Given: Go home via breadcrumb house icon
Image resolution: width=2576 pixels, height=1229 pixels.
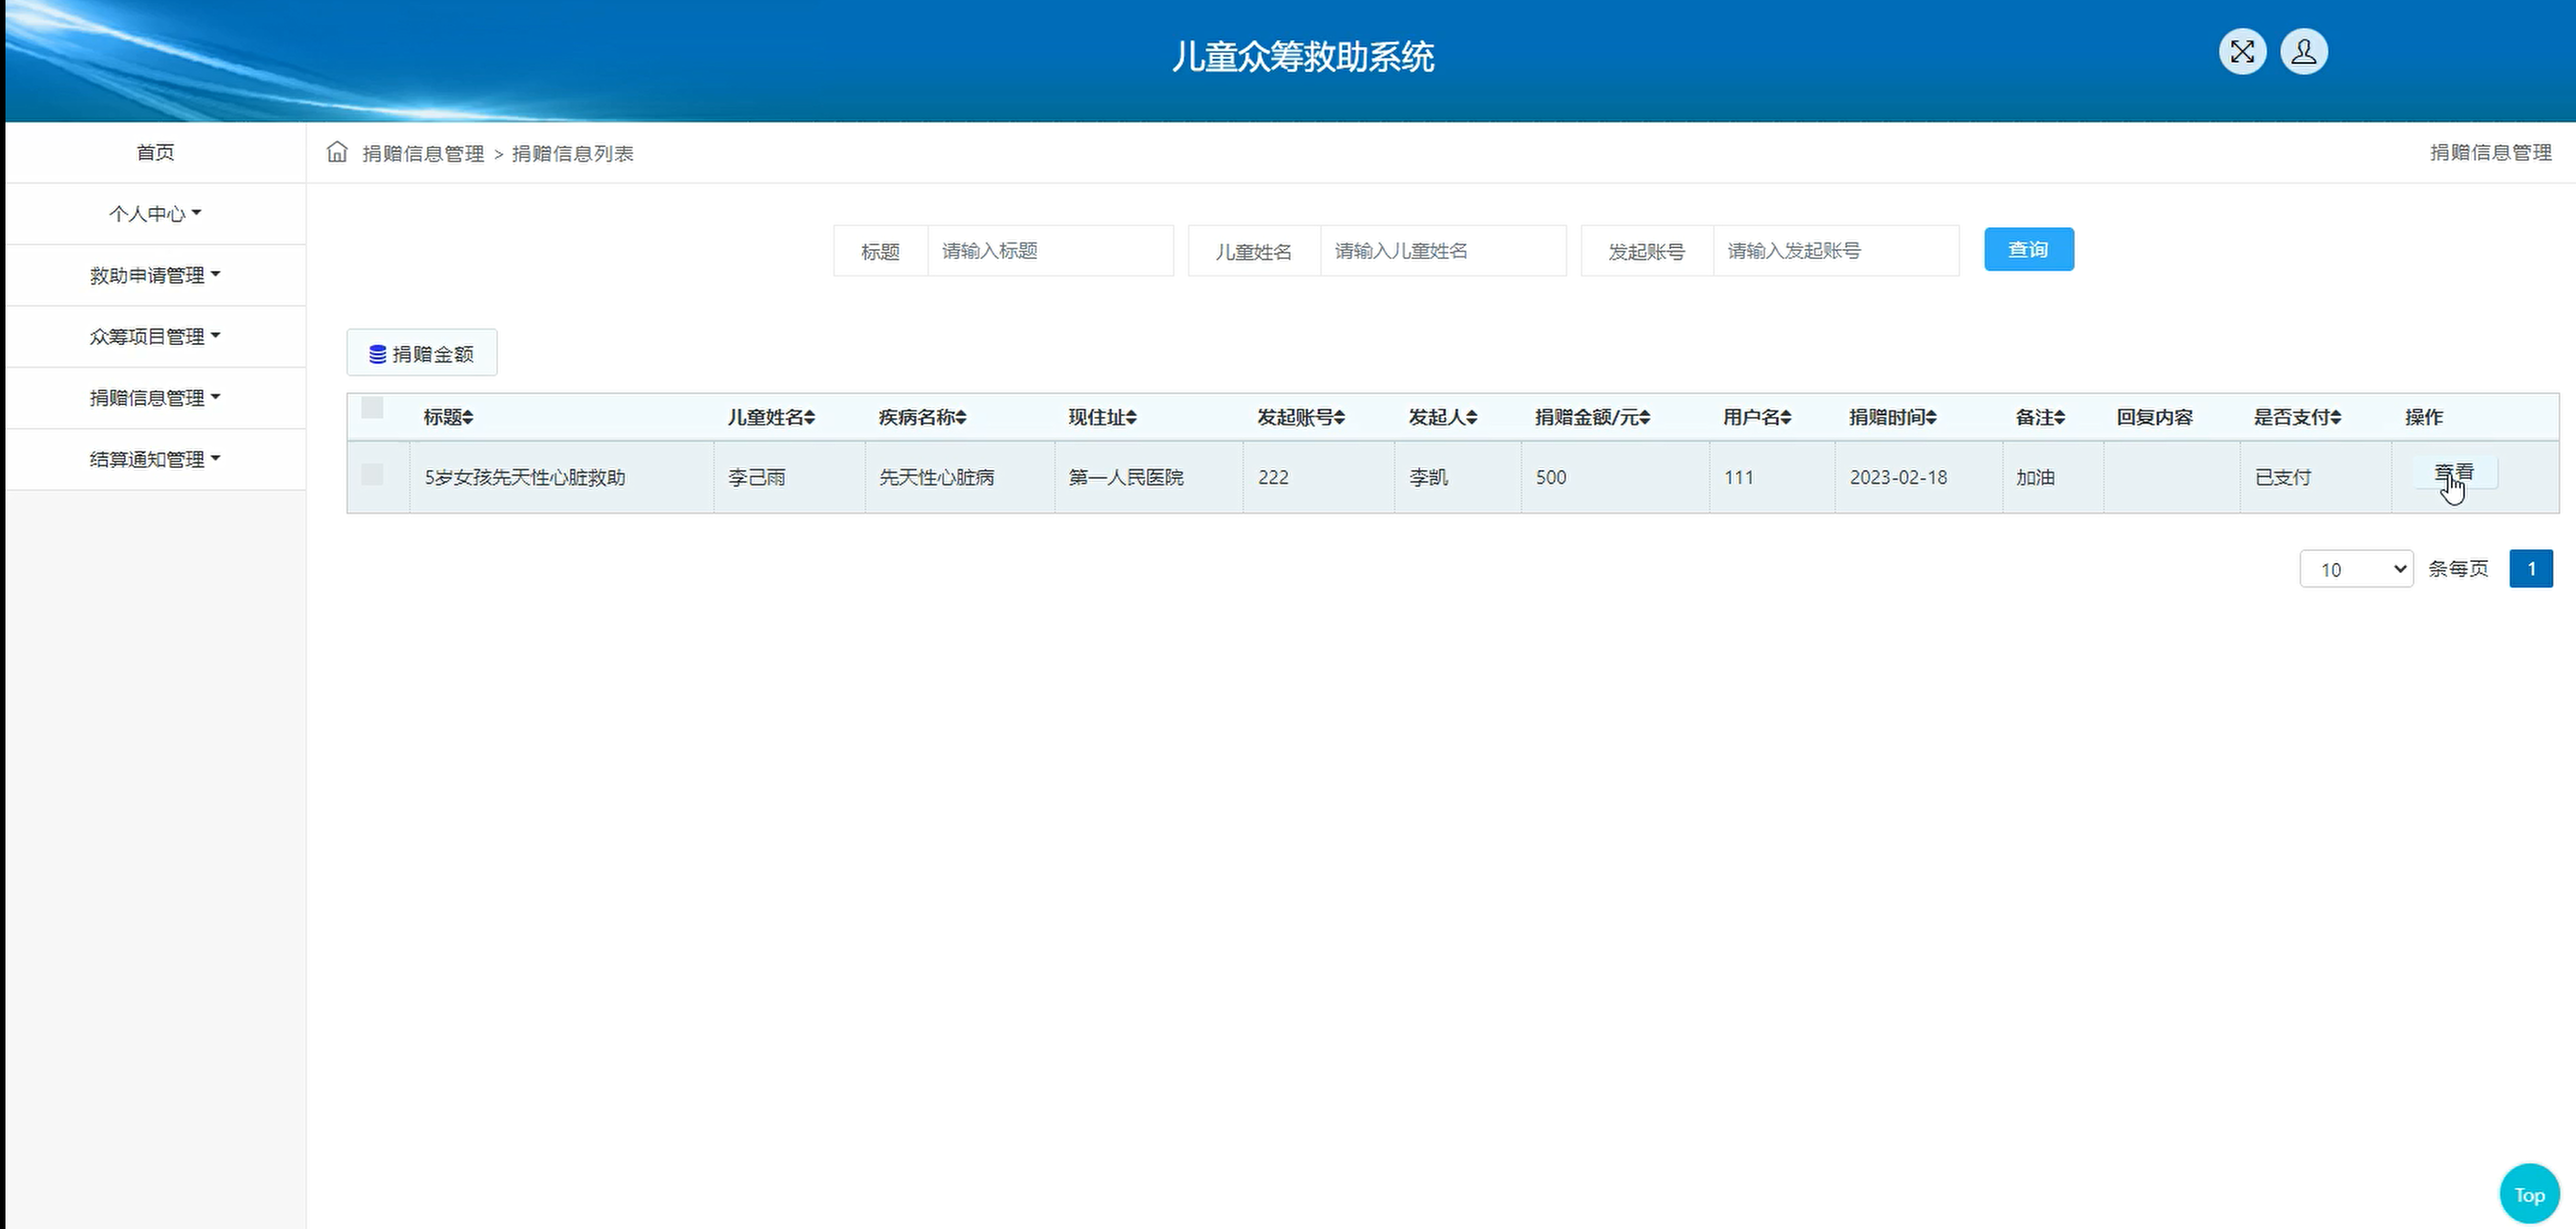Looking at the screenshot, I should 337,152.
